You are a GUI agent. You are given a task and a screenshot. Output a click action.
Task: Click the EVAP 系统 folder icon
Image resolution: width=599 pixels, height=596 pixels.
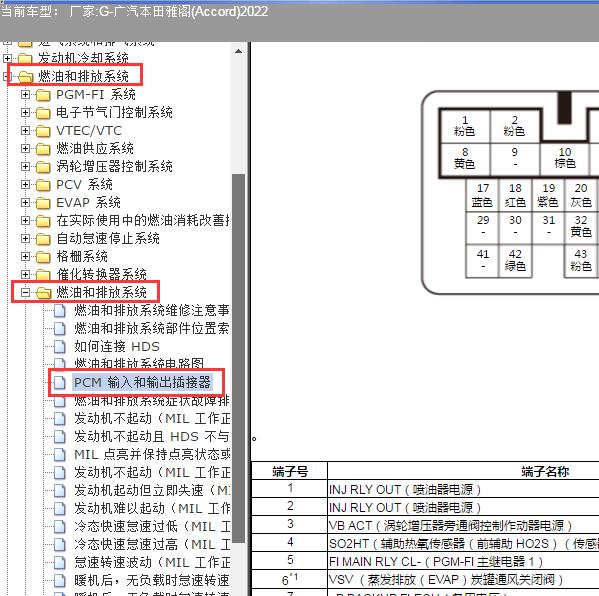click(43, 203)
